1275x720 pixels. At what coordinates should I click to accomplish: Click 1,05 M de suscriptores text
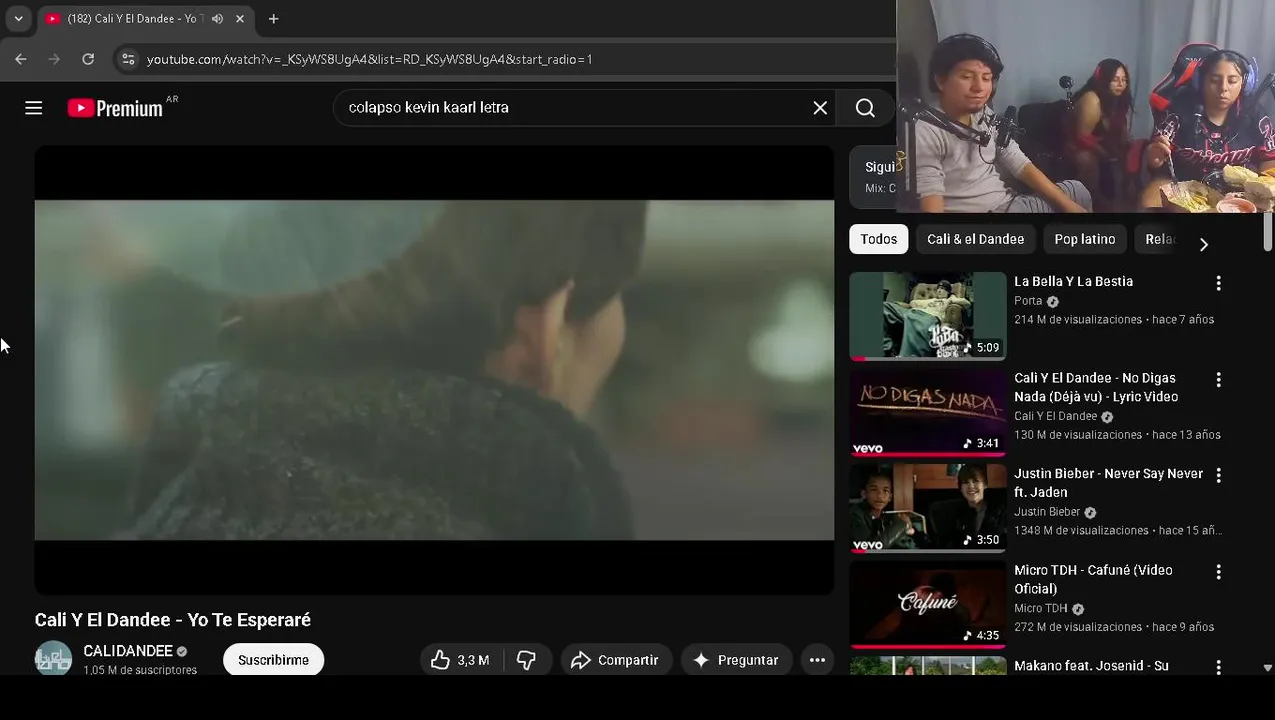point(140,670)
